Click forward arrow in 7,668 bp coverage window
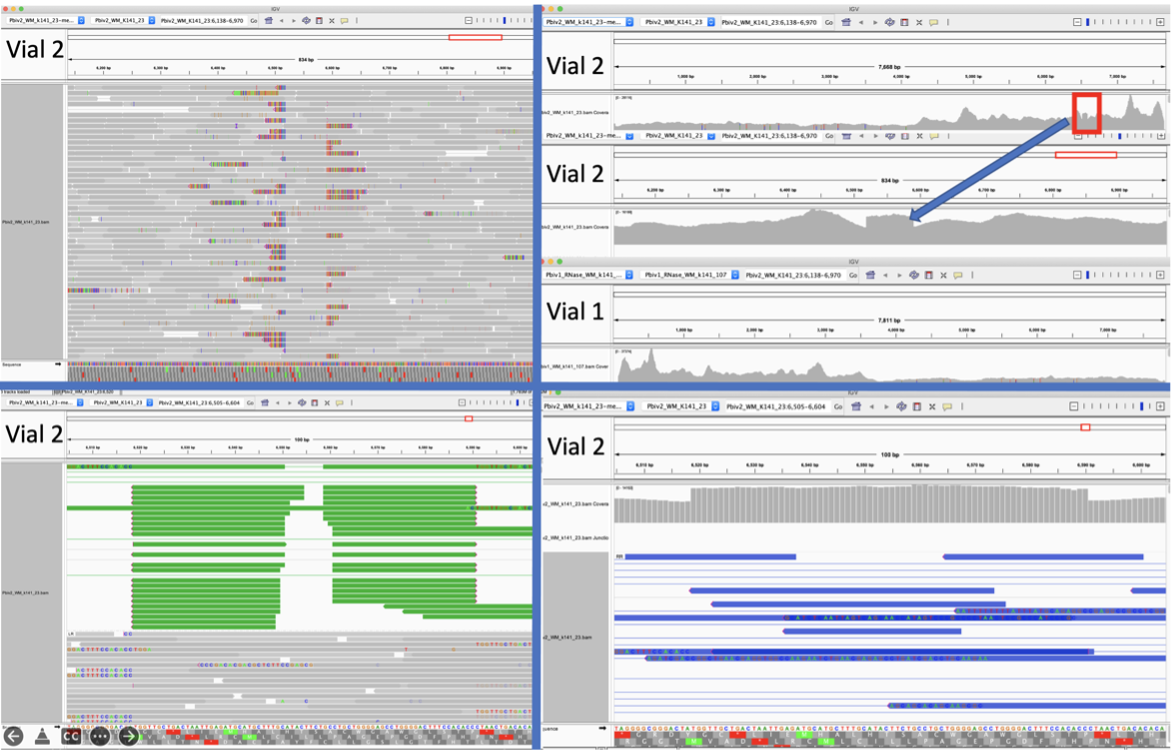 874,22
